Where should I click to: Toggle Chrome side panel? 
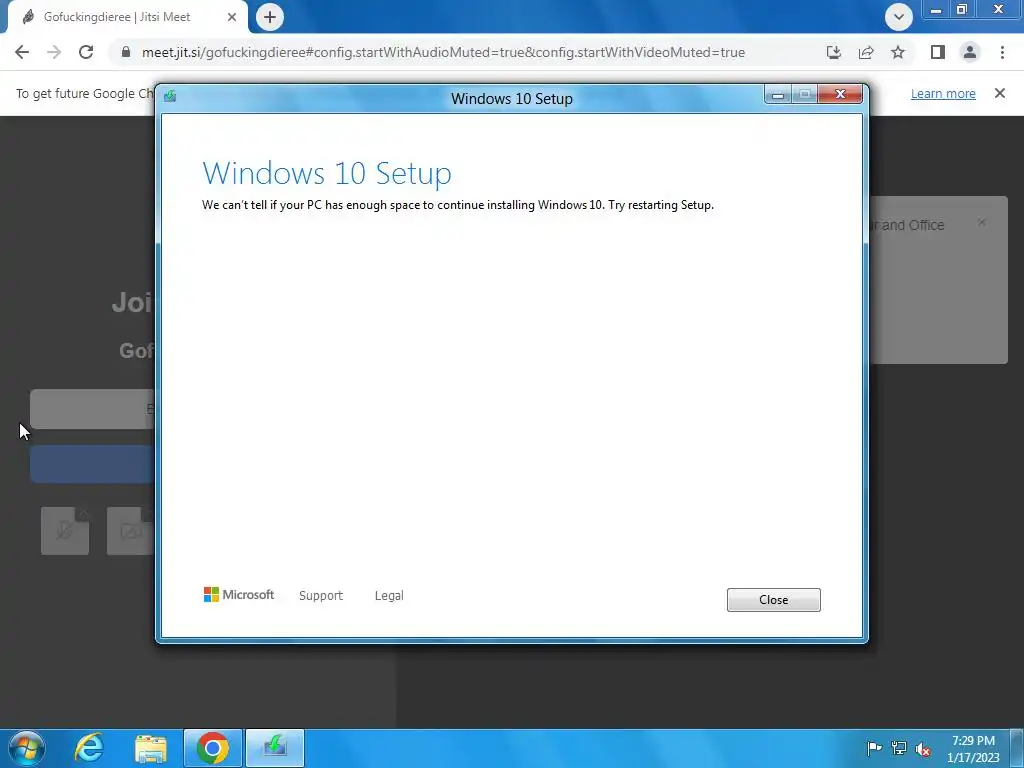pyautogui.click(x=938, y=52)
